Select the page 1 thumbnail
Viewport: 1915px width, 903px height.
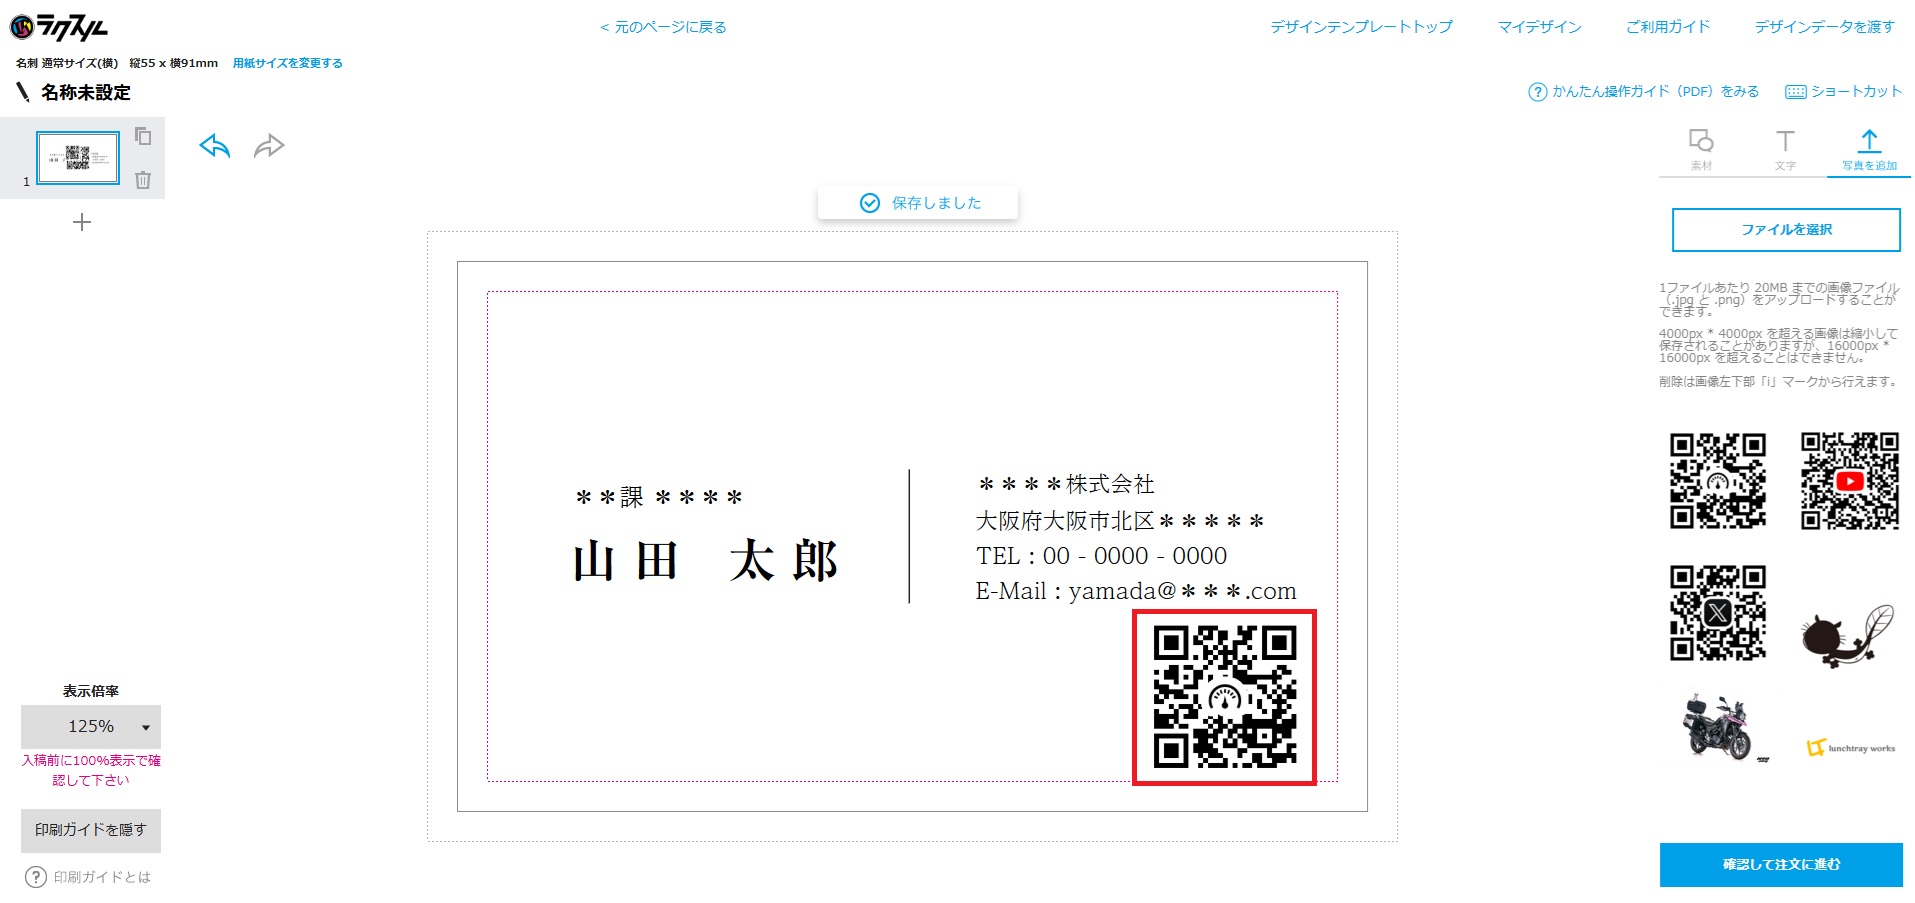point(78,158)
